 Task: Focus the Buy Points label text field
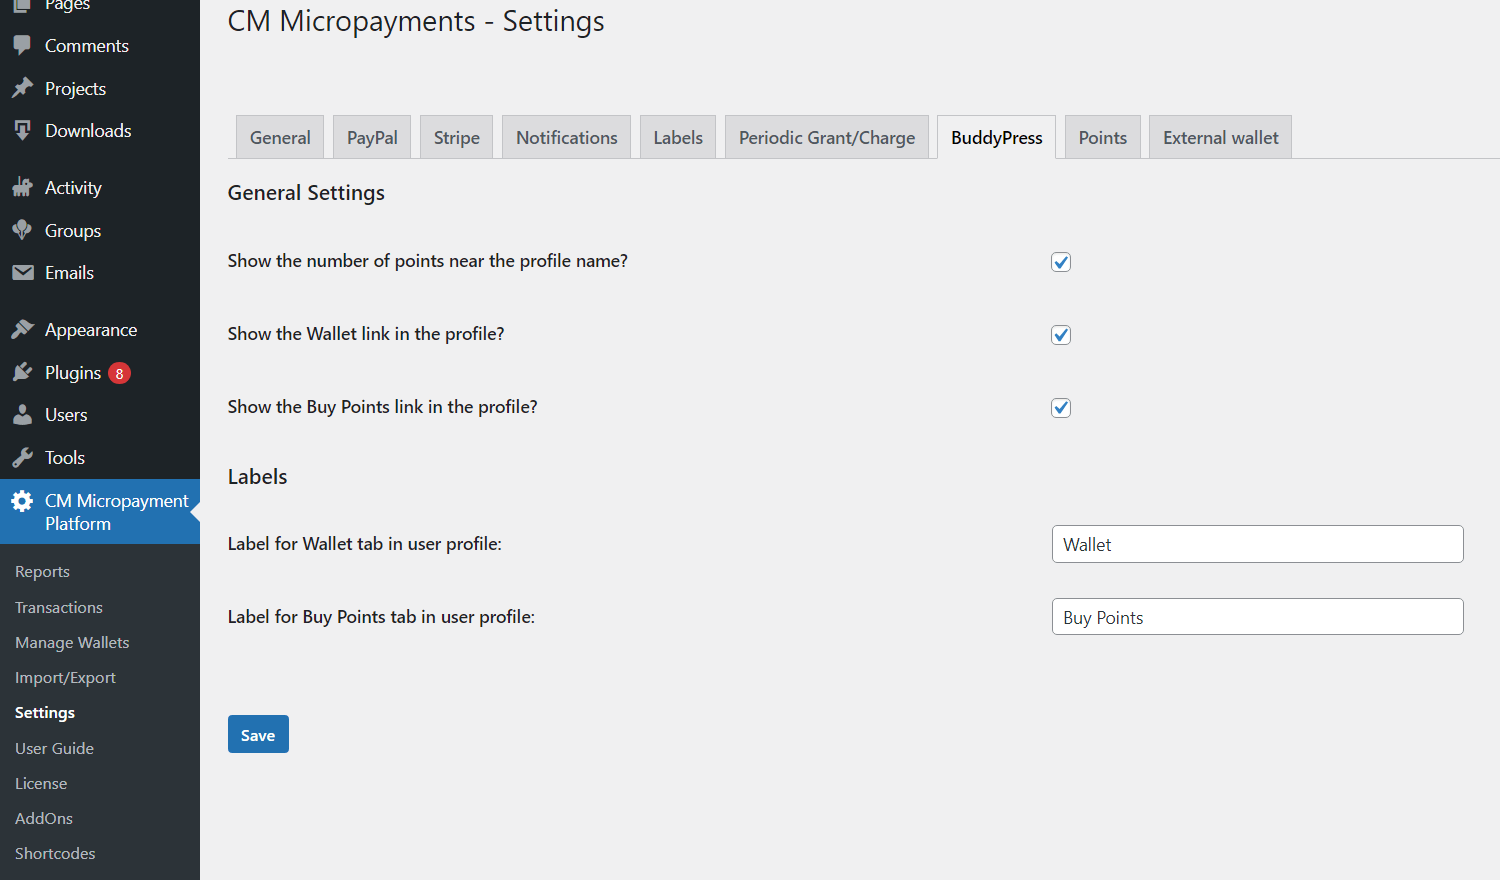[1257, 618]
